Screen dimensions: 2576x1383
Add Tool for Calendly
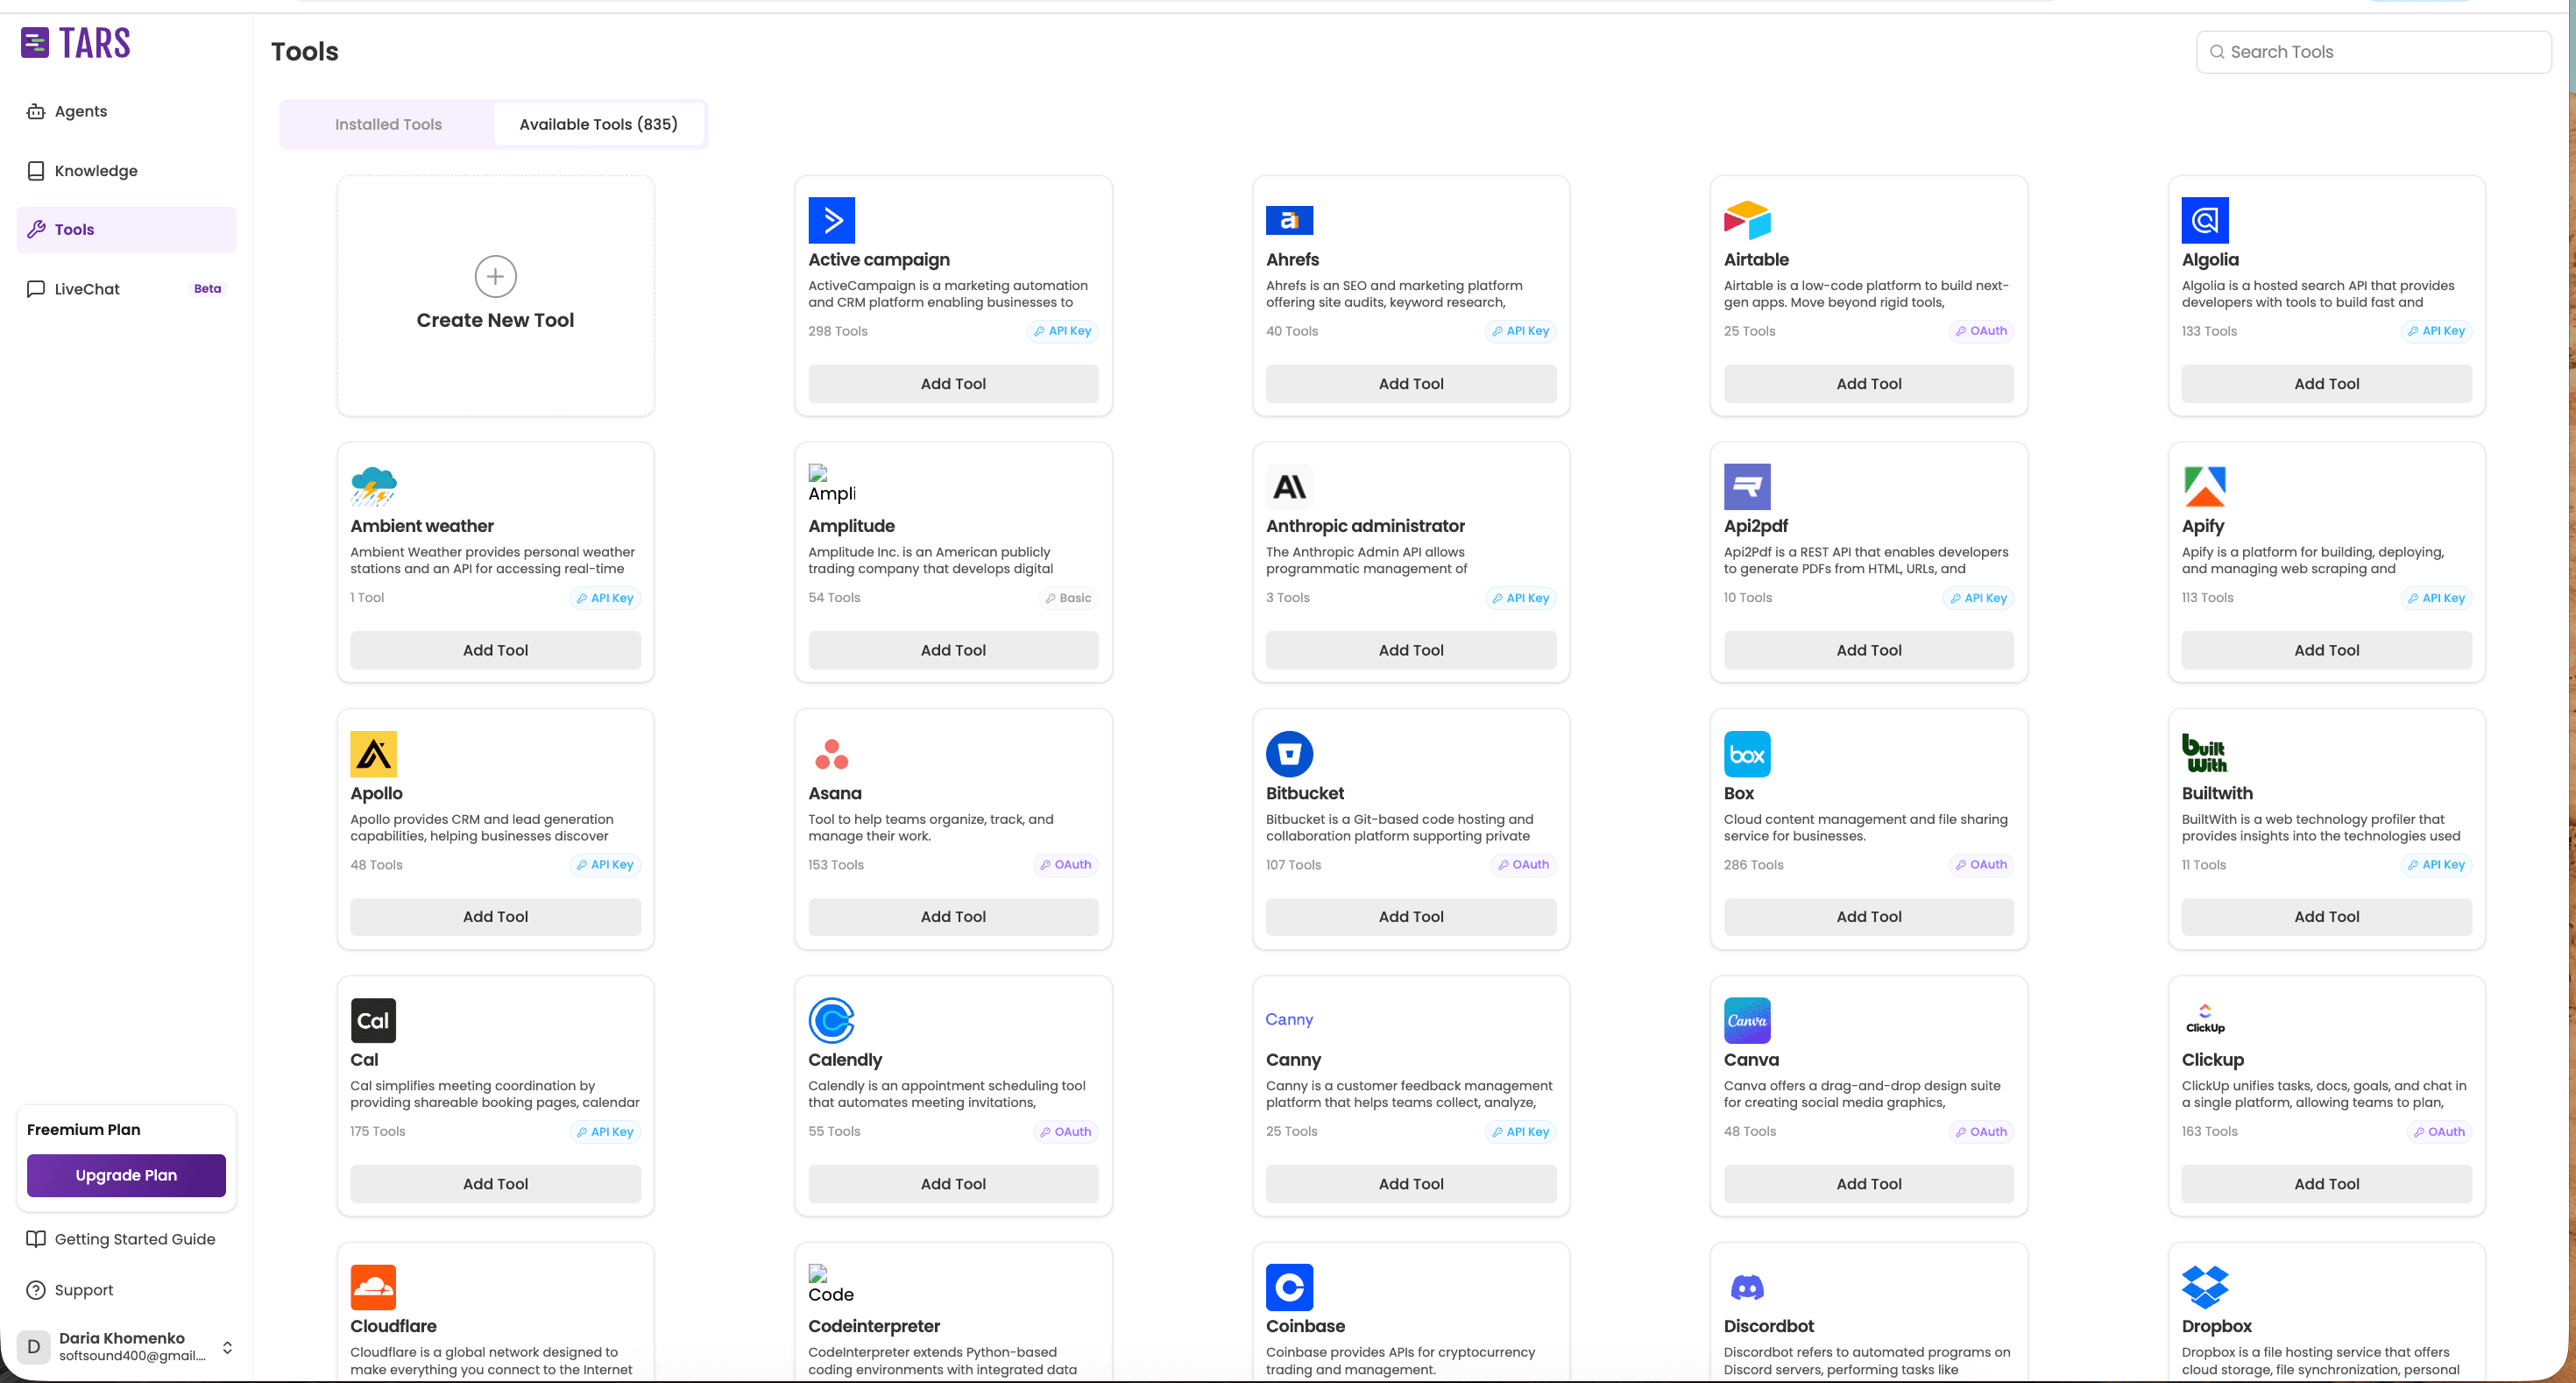pyautogui.click(x=953, y=1184)
